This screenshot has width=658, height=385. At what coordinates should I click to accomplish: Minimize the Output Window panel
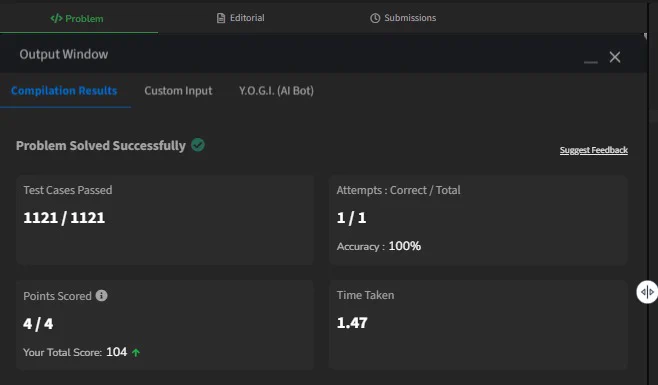pos(590,62)
